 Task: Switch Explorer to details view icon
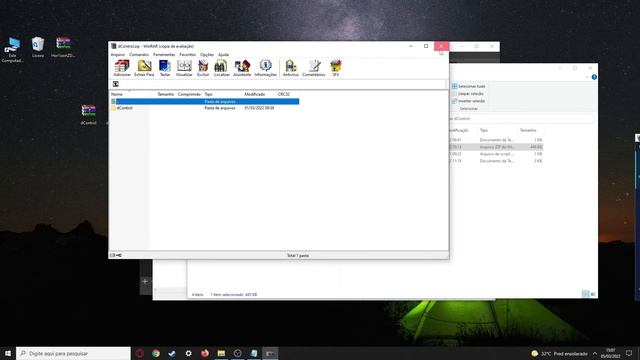tap(585, 294)
